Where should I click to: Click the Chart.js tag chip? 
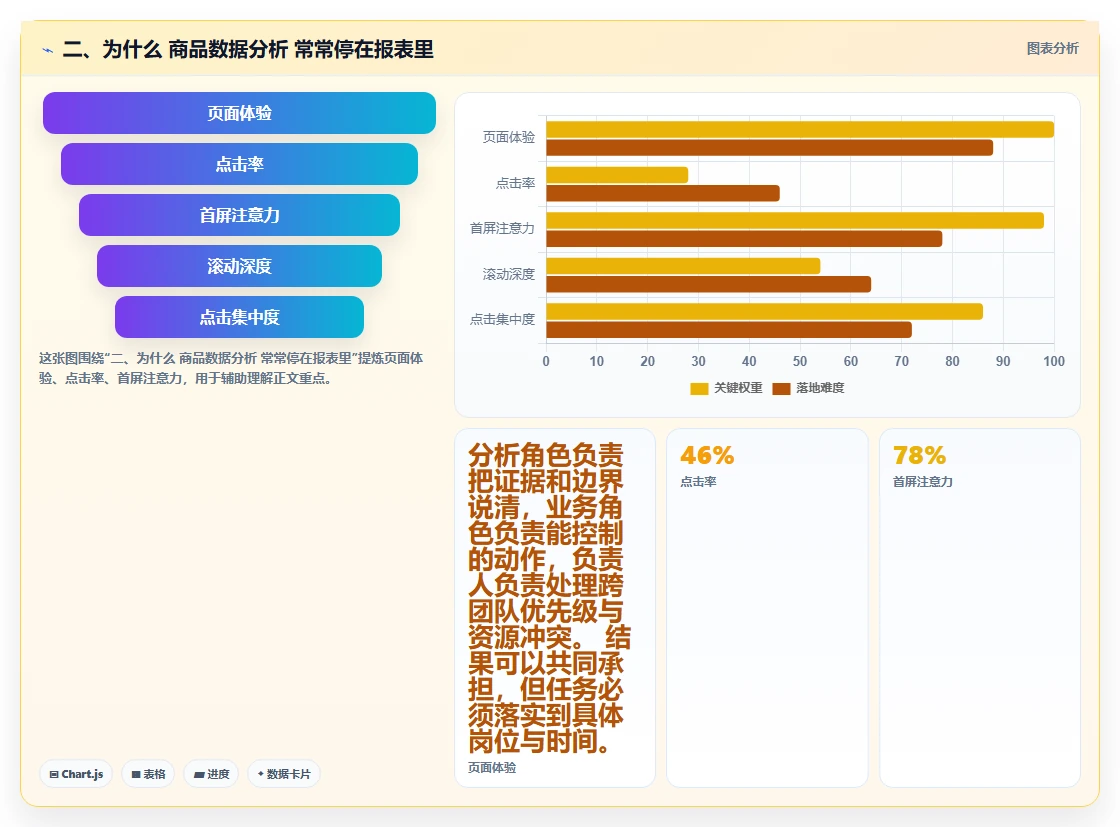click(x=76, y=774)
